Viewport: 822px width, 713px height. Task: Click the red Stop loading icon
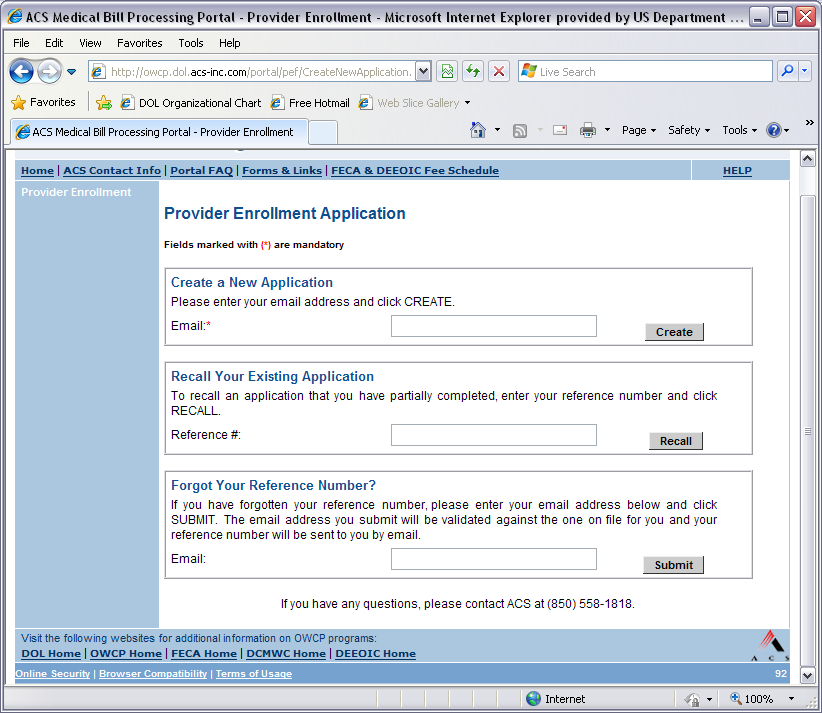coord(499,71)
